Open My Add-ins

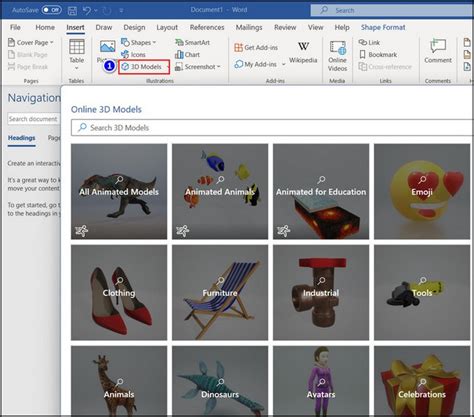click(x=256, y=64)
